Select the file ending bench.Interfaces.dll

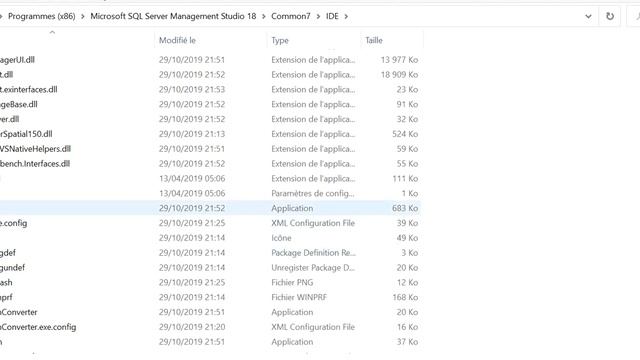tap(35, 164)
